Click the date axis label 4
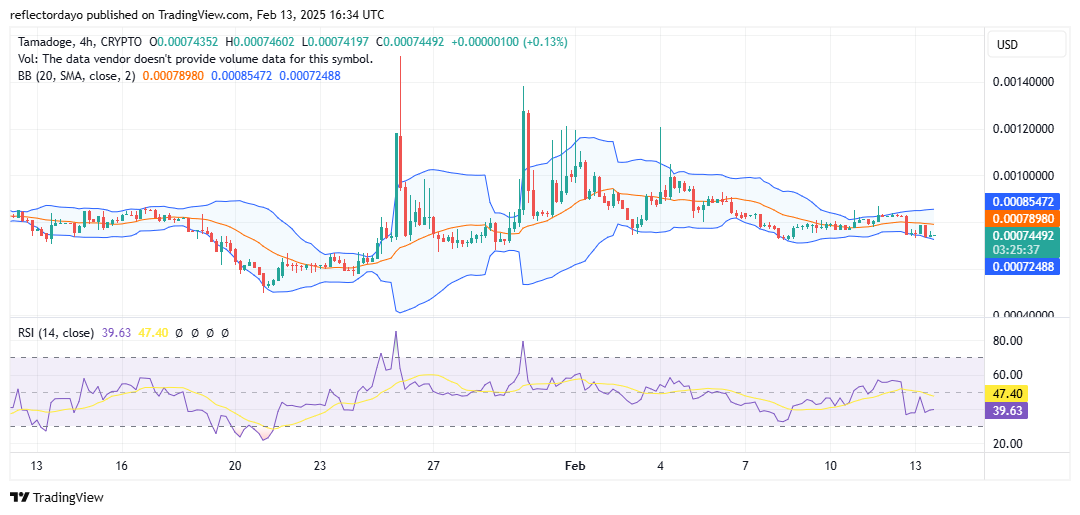The image size is (1080, 515). pyautogui.click(x=661, y=466)
